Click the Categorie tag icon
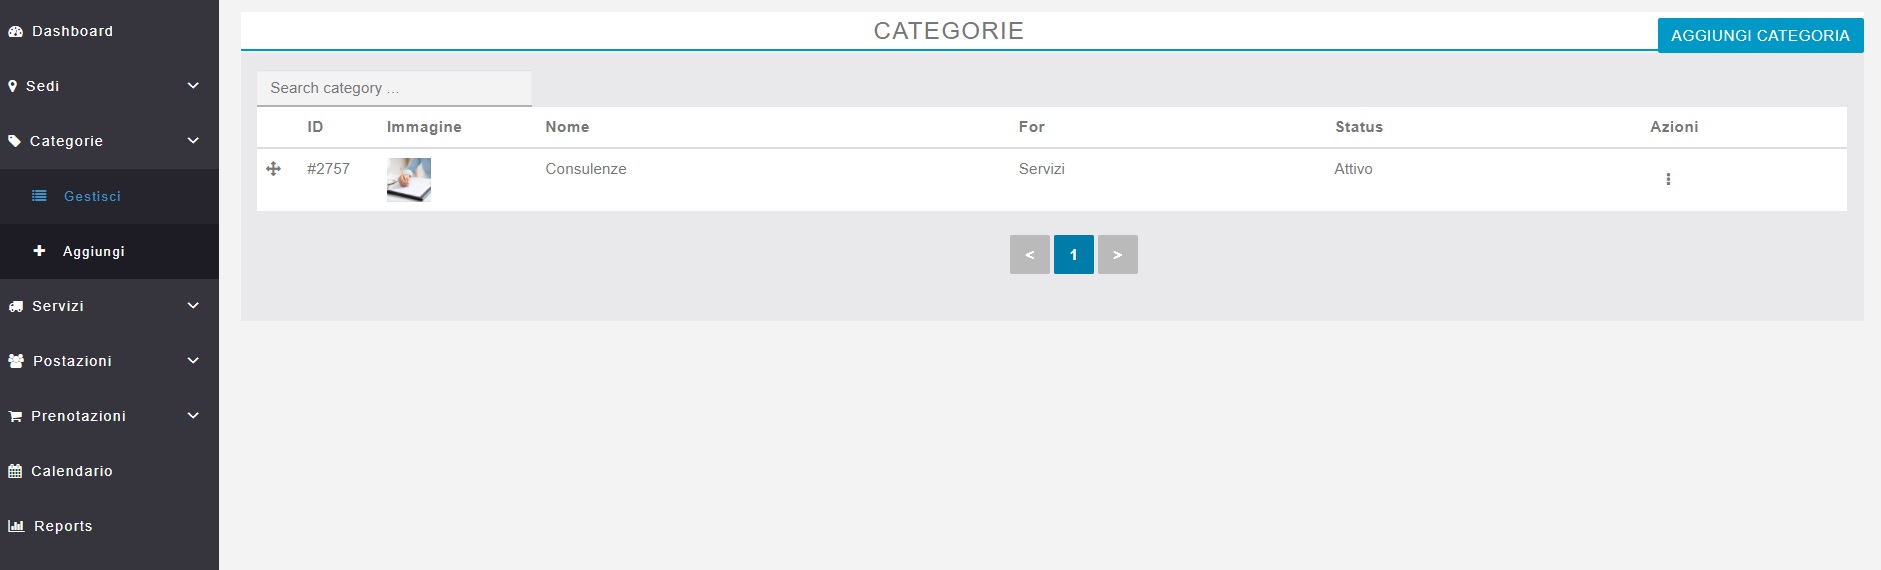Viewport: 1881px width, 570px height. coord(14,142)
